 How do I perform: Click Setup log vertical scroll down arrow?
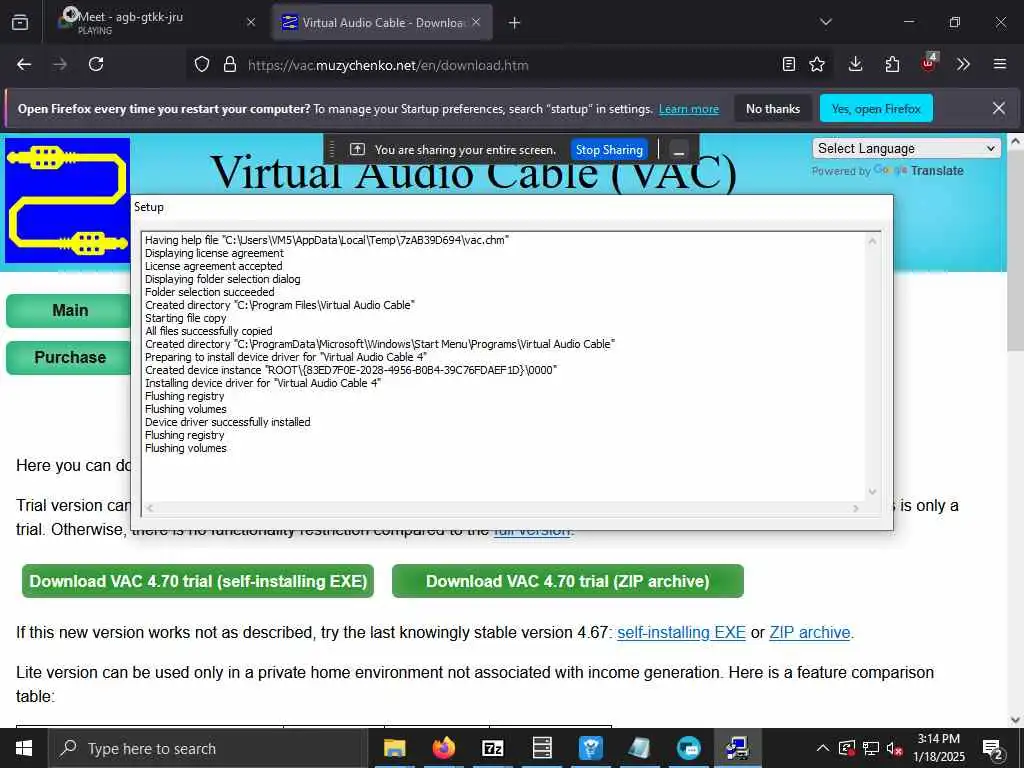872,492
